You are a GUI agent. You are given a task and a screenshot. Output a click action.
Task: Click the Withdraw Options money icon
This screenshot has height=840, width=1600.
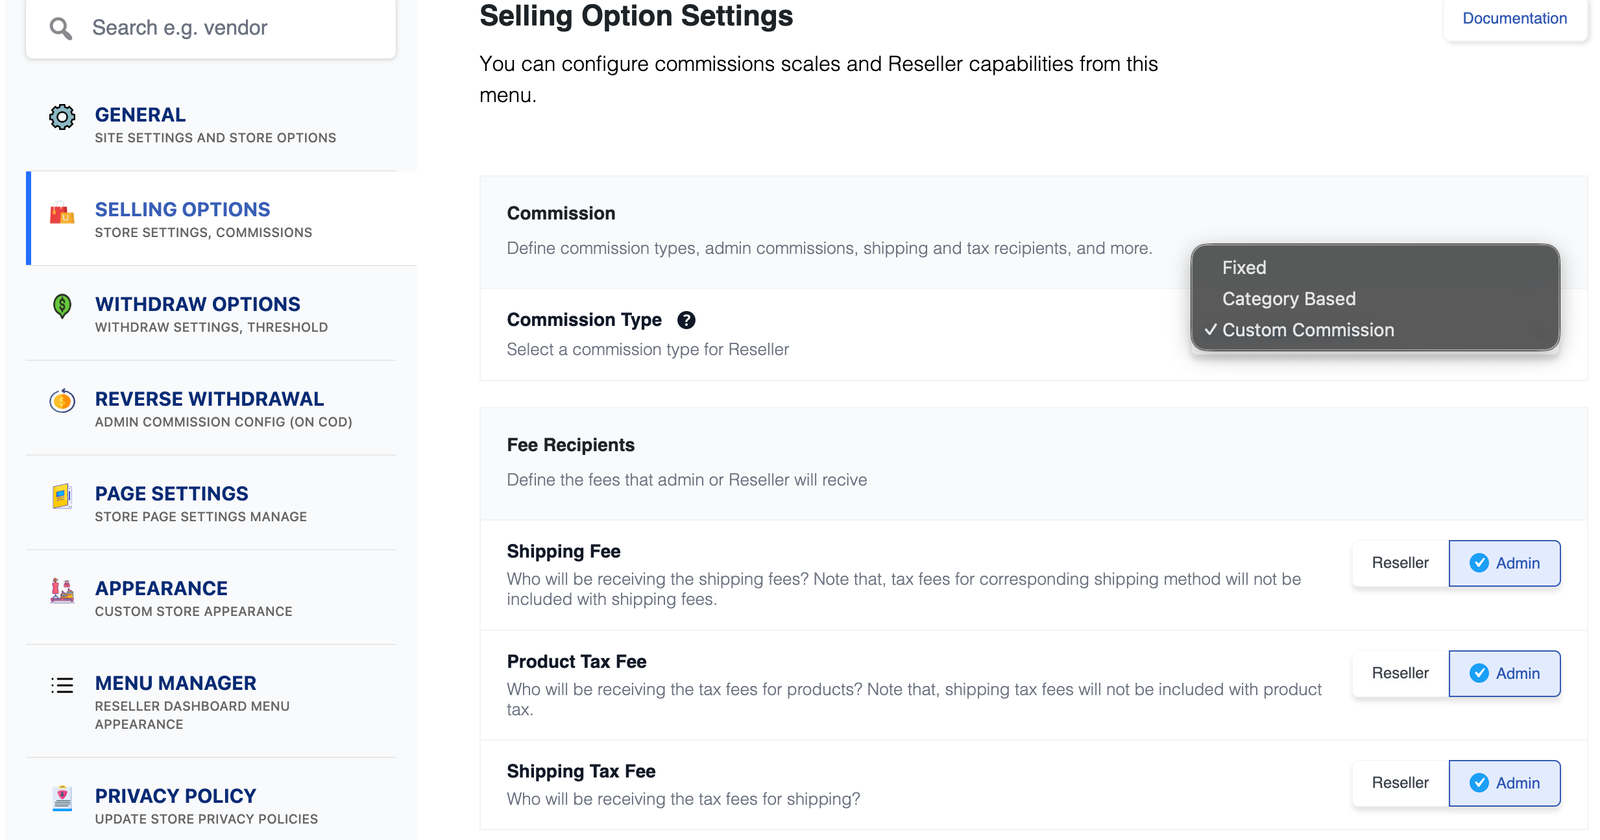[62, 306]
